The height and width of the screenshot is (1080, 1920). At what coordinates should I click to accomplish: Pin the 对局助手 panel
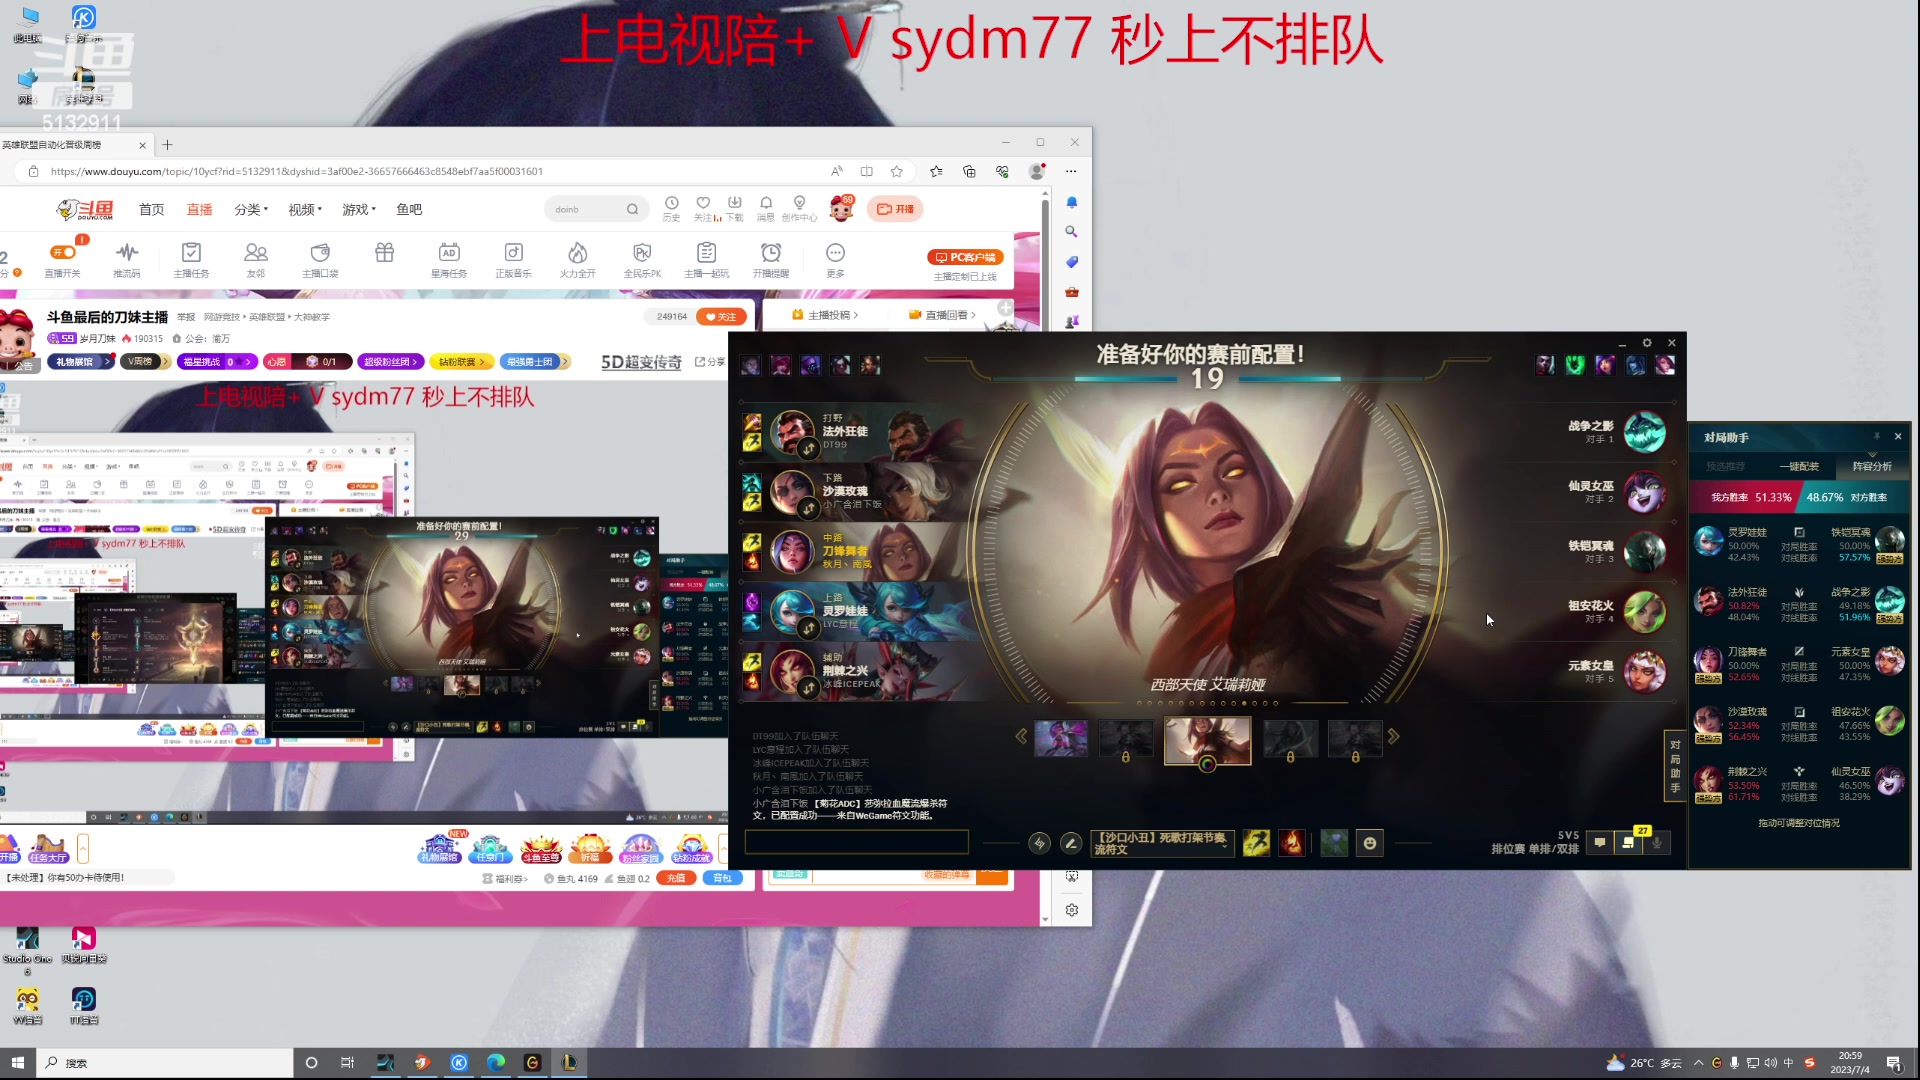pos(1876,437)
